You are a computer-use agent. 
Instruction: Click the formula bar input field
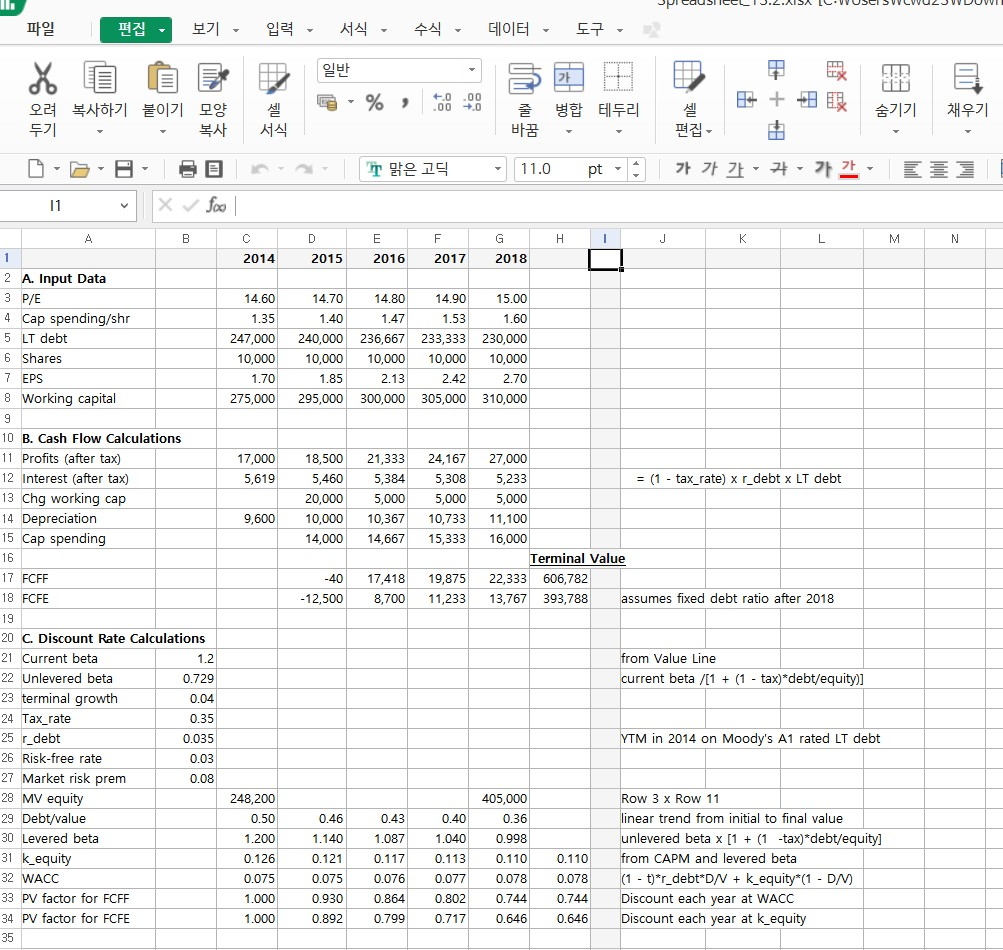[x=618, y=206]
